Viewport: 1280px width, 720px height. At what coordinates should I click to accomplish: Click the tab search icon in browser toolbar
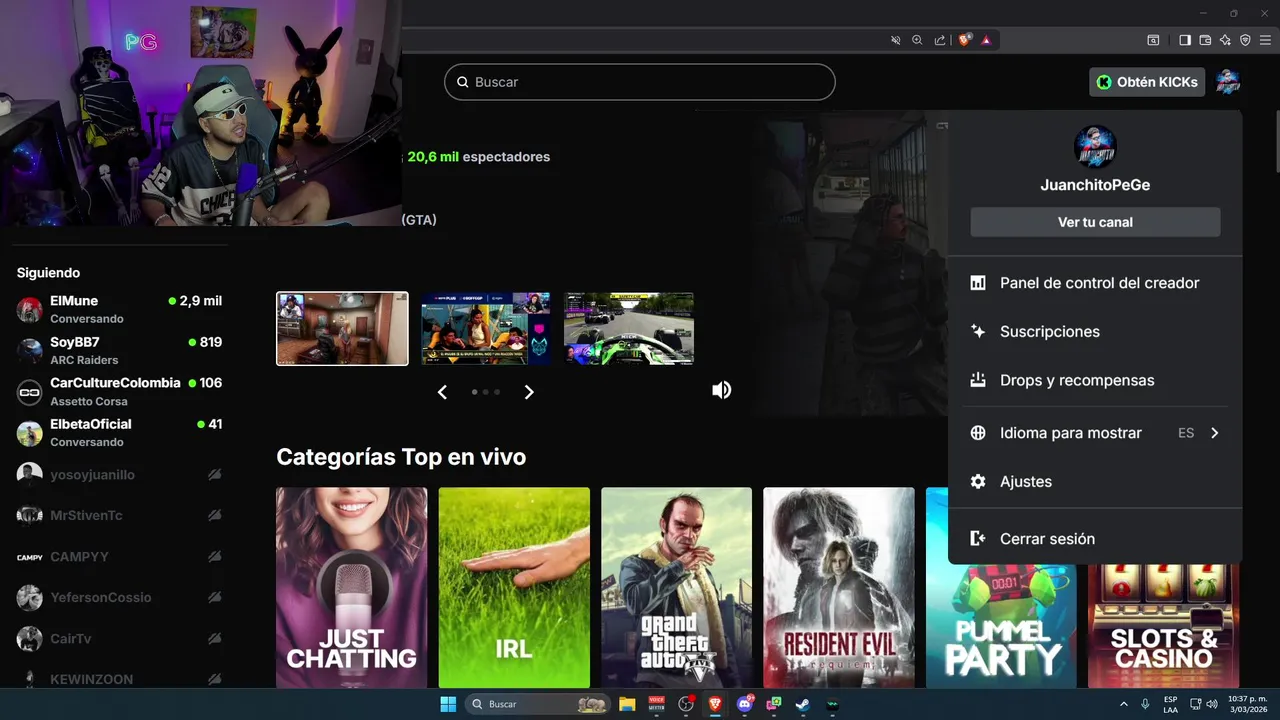[x=1153, y=40]
